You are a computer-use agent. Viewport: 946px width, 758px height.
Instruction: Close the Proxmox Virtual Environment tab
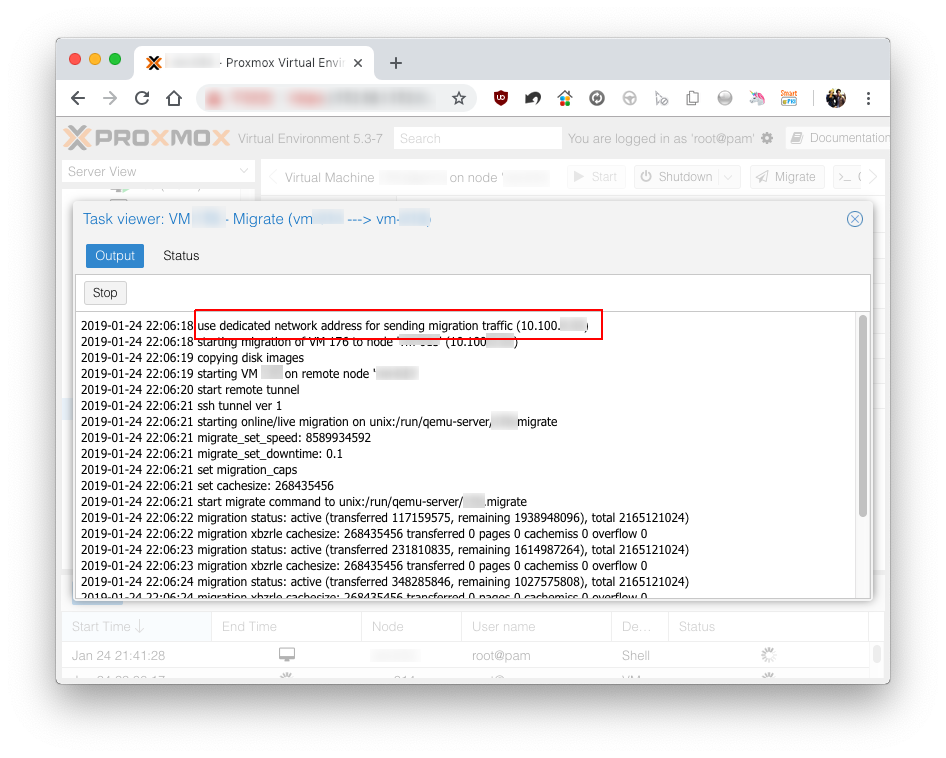358,63
